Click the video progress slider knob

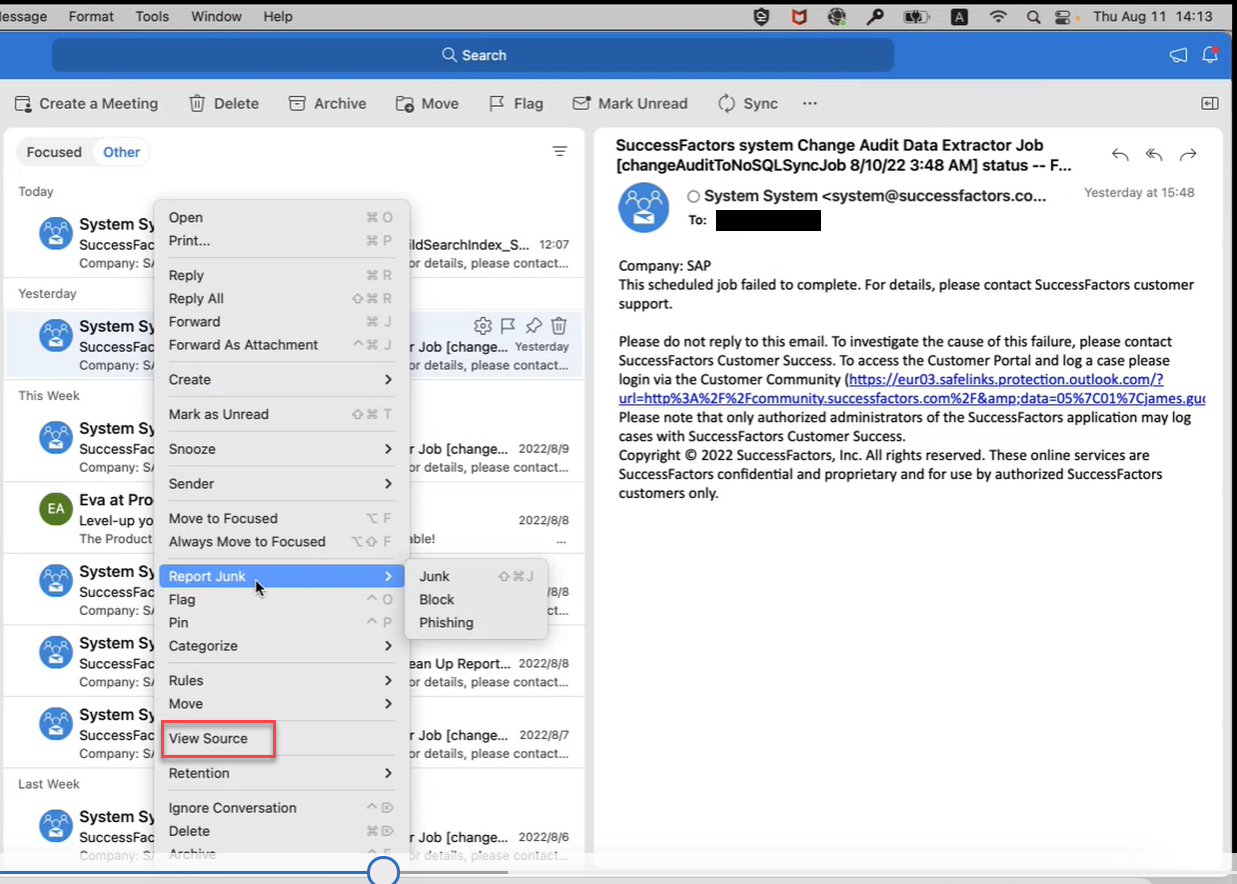tap(383, 872)
